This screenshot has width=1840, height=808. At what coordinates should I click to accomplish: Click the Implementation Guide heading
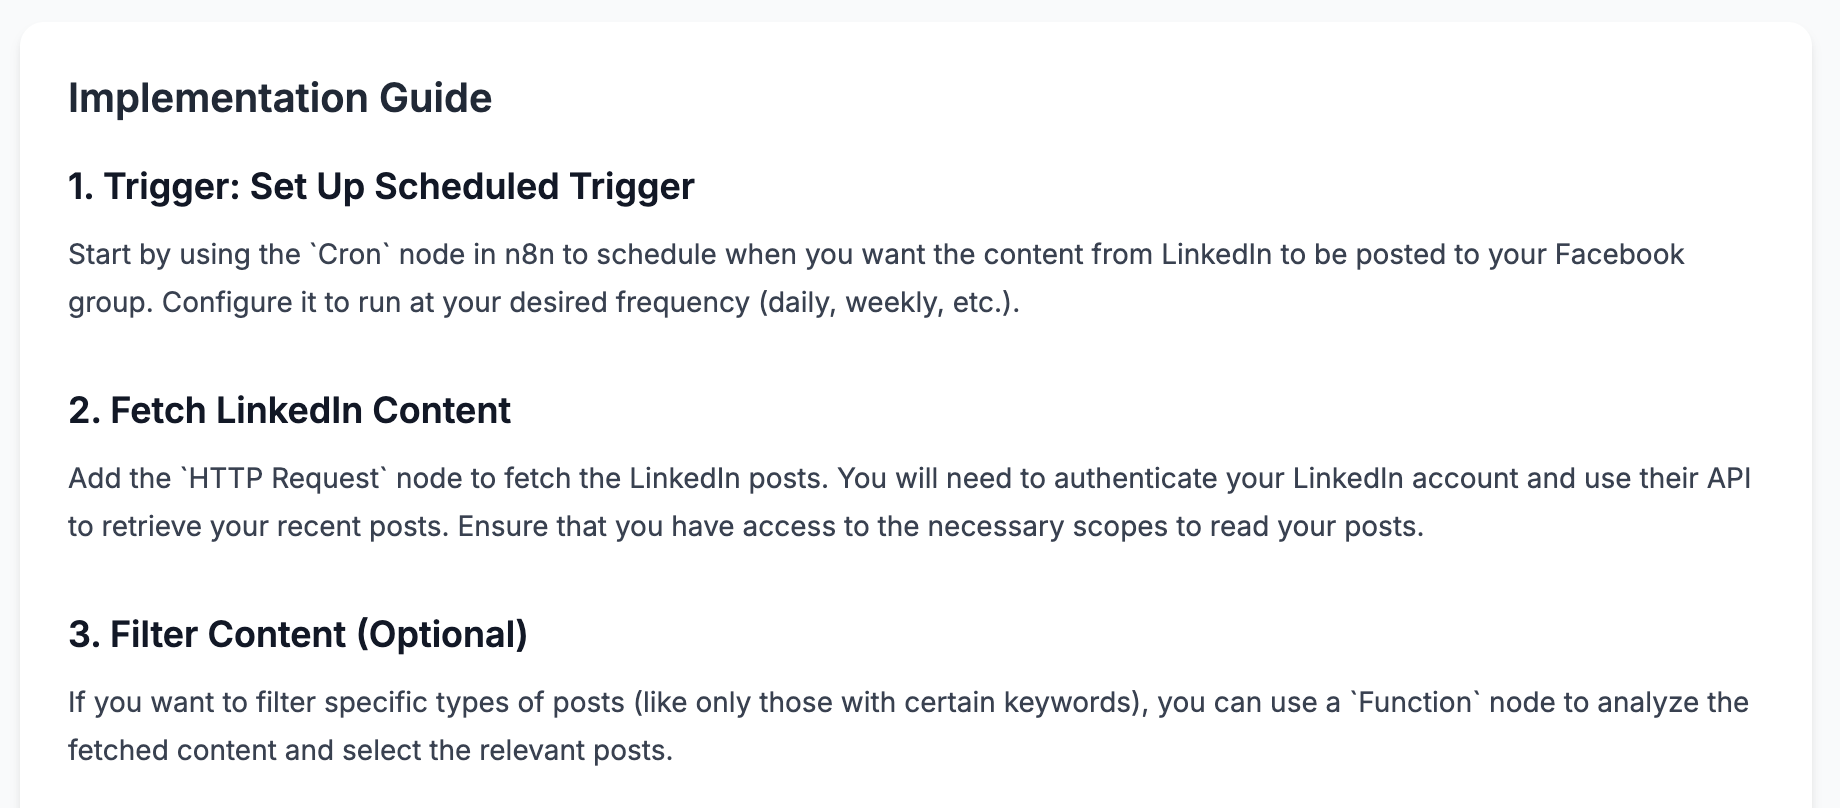(280, 98)
